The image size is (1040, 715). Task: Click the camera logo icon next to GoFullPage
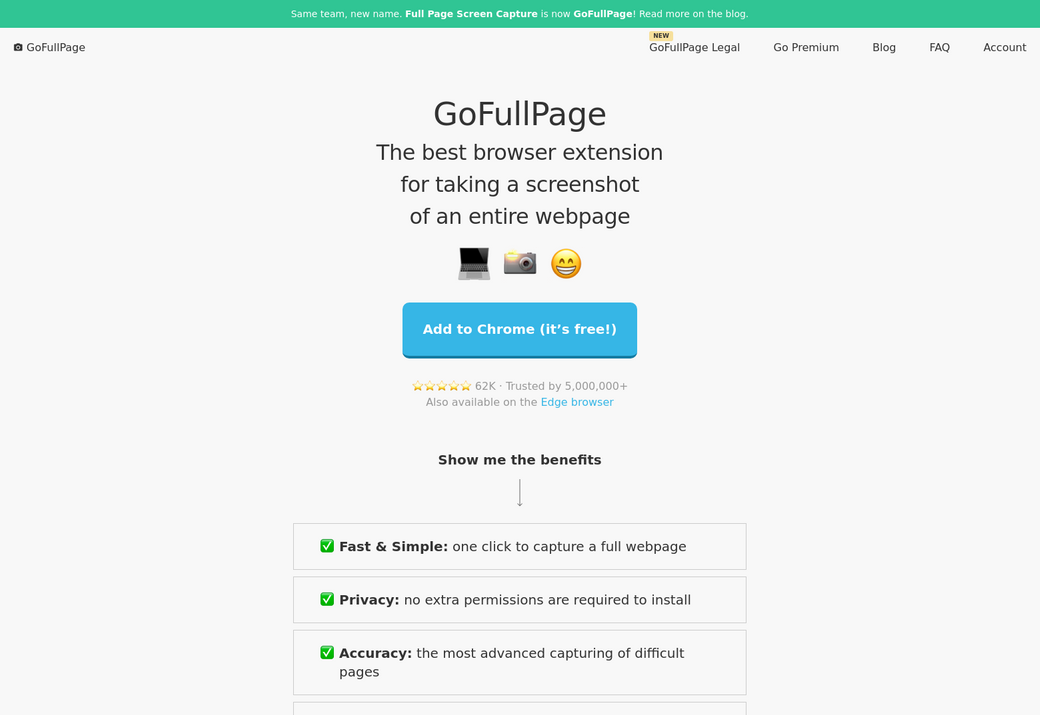point(17,46)
